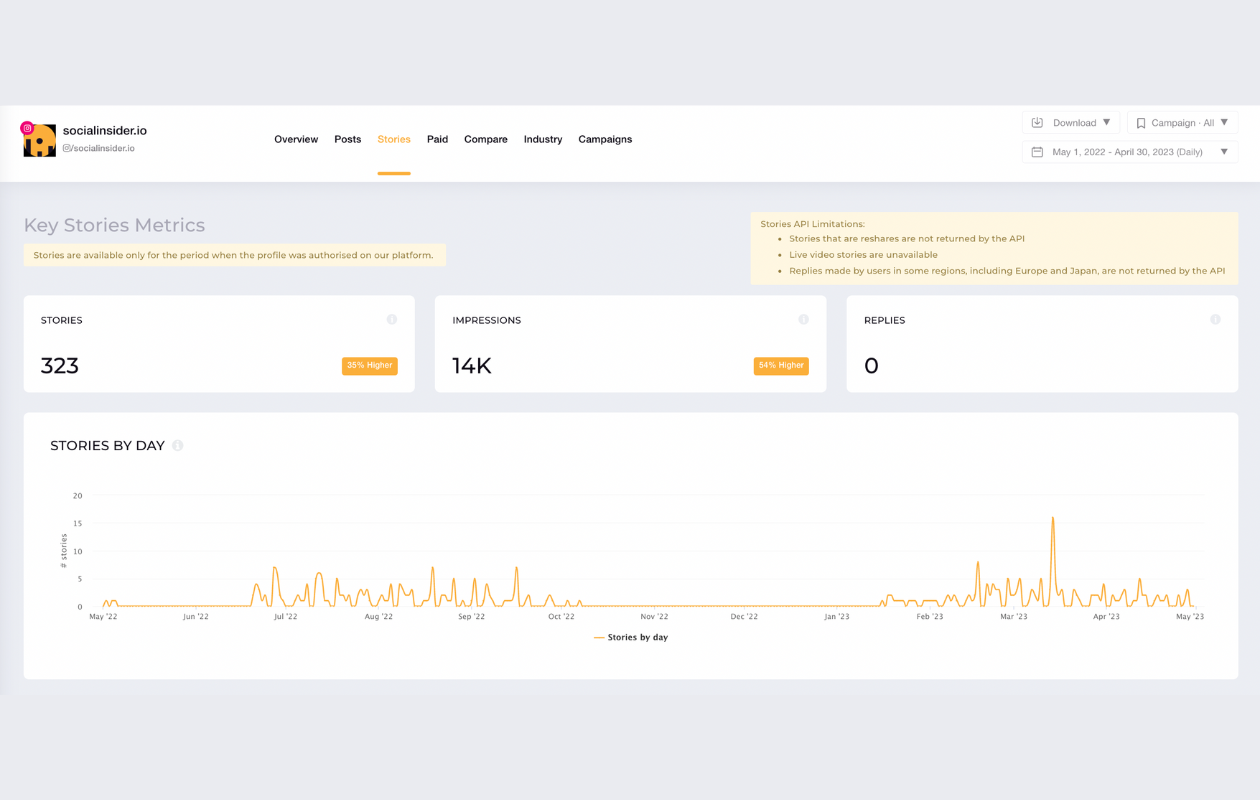Open the date range dropdown arrow

(1224, 152)
